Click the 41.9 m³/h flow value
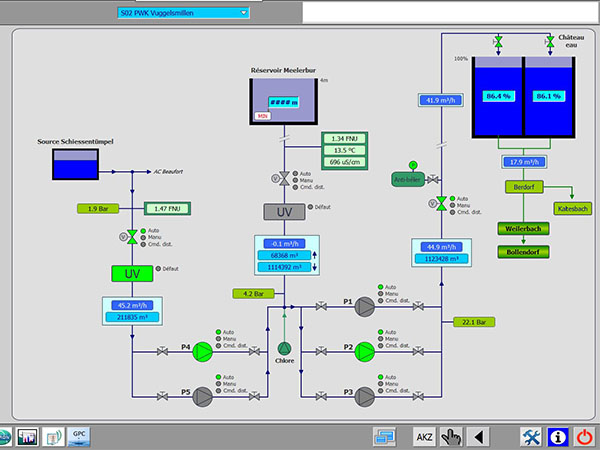Image resolution: width=600 pixels, height=450 pixels. [440, 100]
